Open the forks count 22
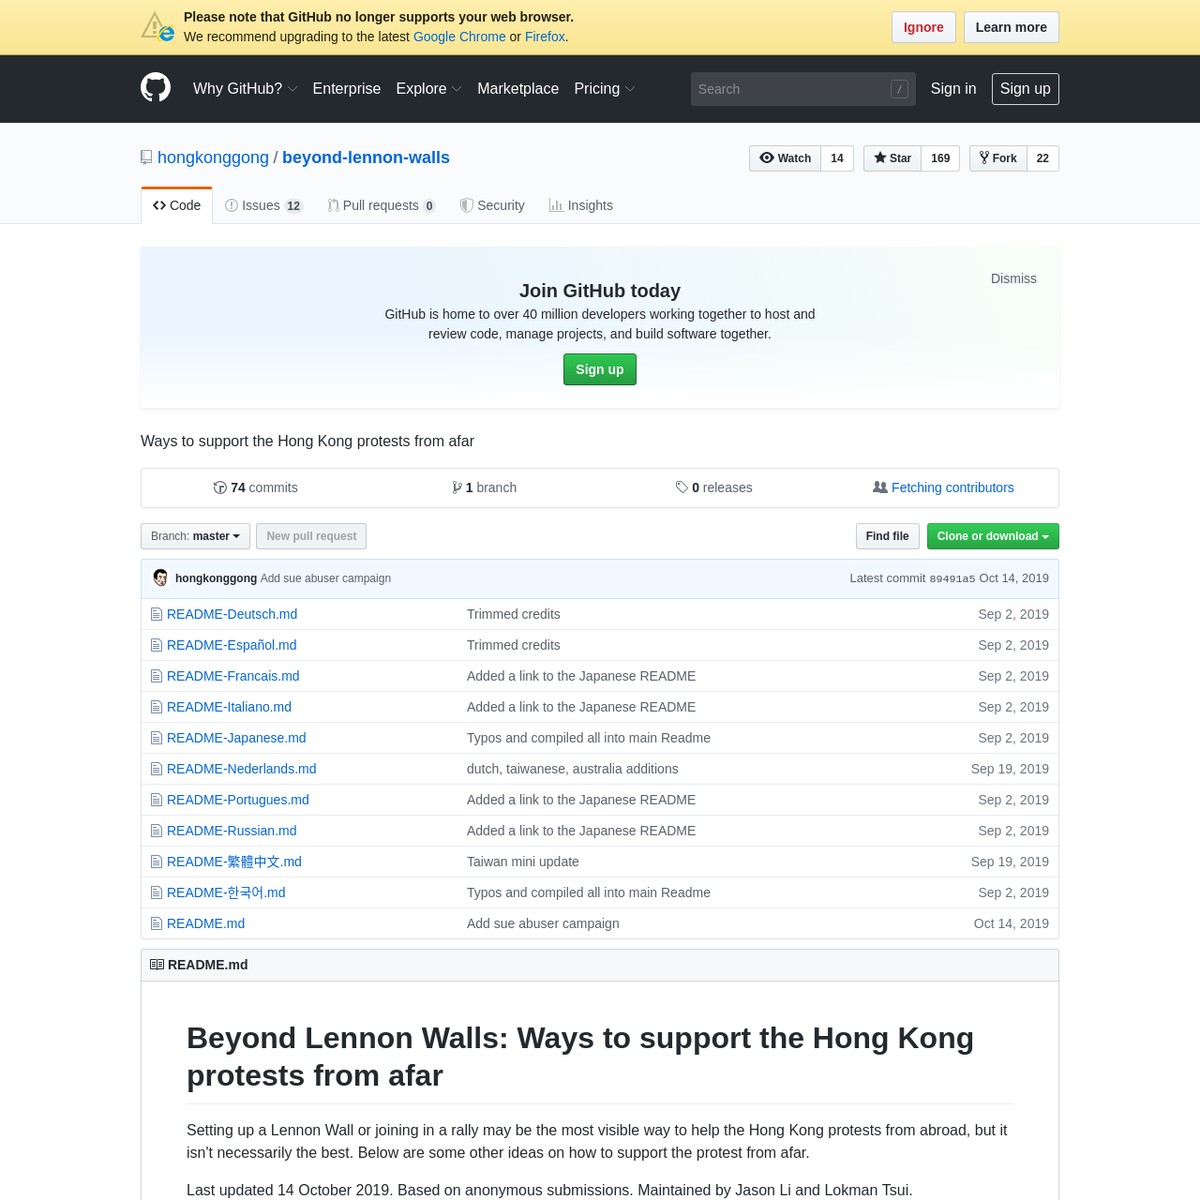The width and height of the screenshot is (1200, 1200). pos(1042,158)
